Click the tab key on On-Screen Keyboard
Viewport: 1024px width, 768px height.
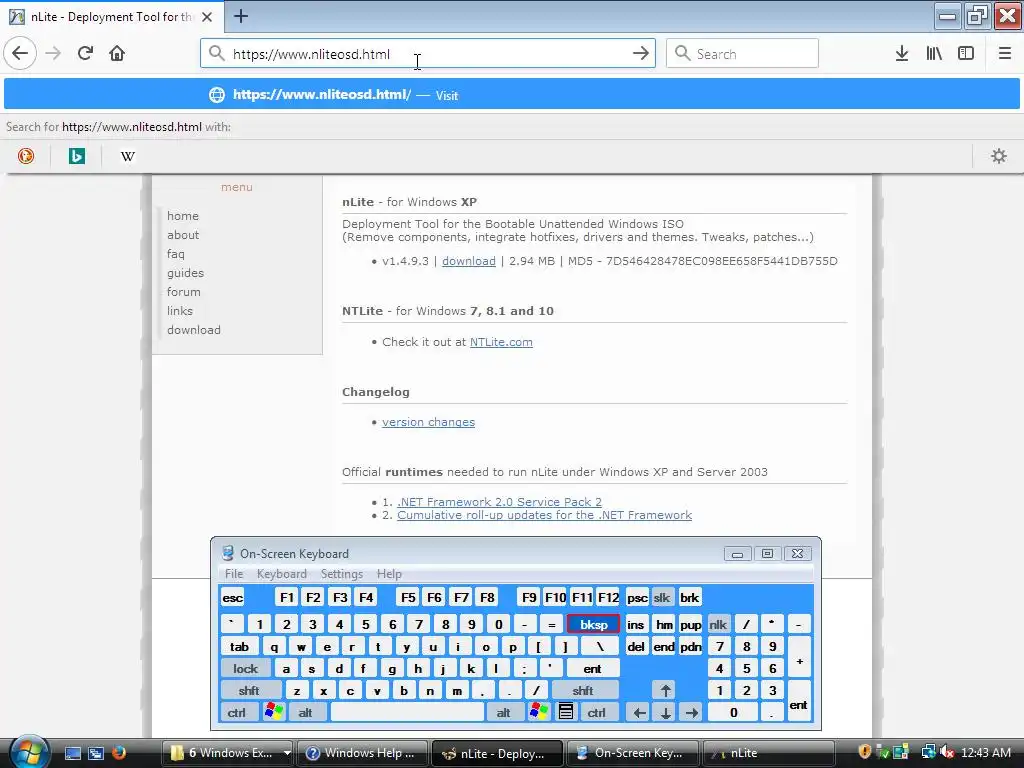point(239,647)
